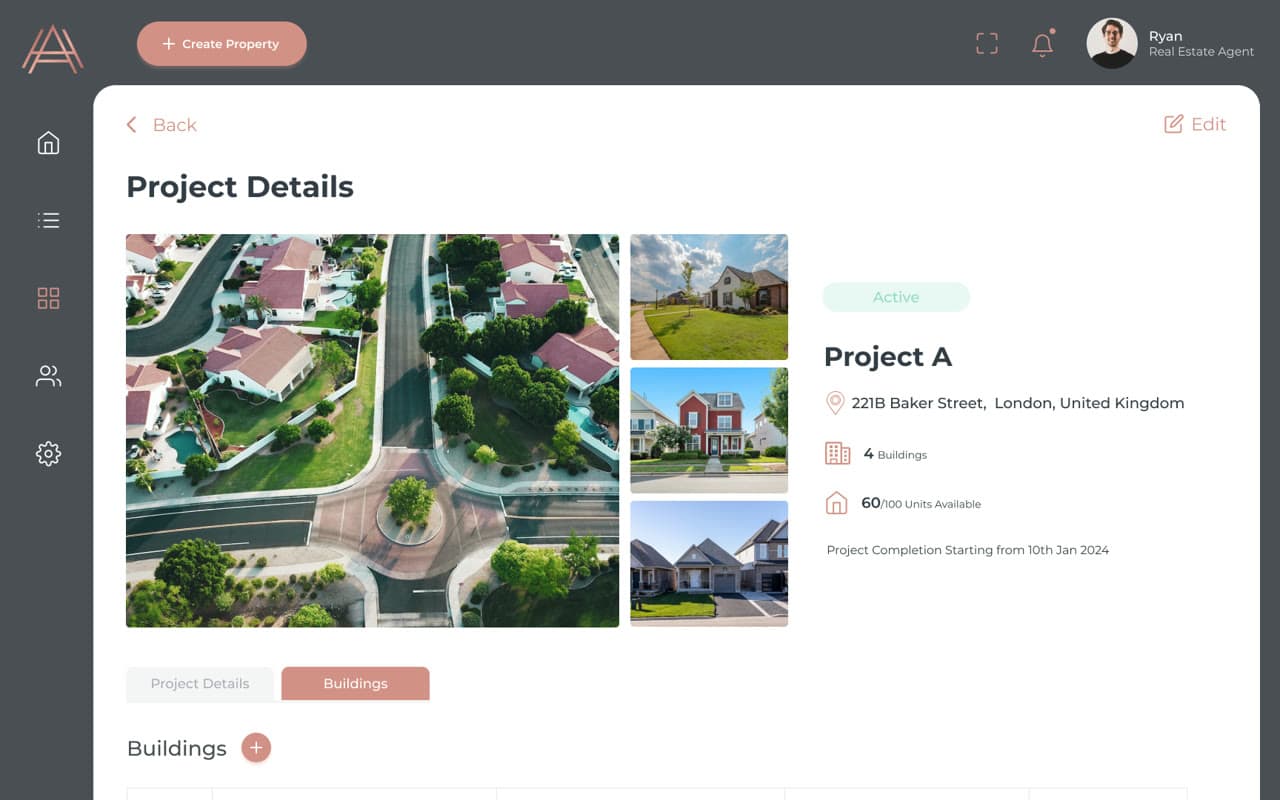Open the red house thumbnail
1280x800 pixels.
(x=709, y=430)
